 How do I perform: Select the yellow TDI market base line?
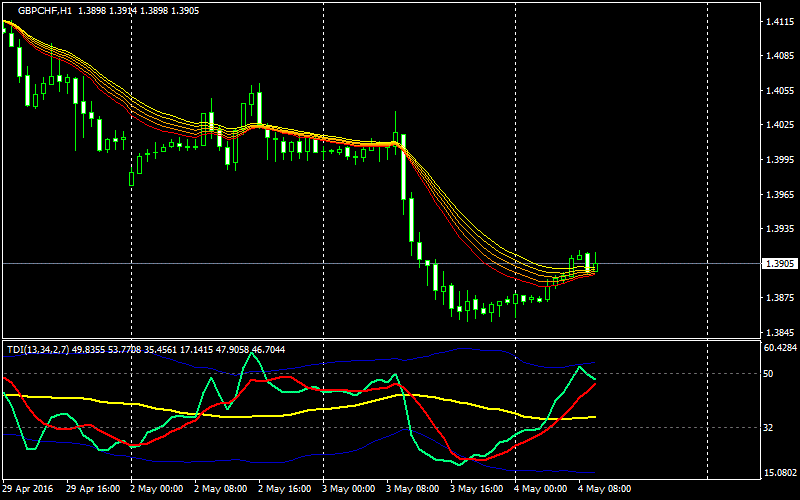pyautogui.click(x=300, y=412)
